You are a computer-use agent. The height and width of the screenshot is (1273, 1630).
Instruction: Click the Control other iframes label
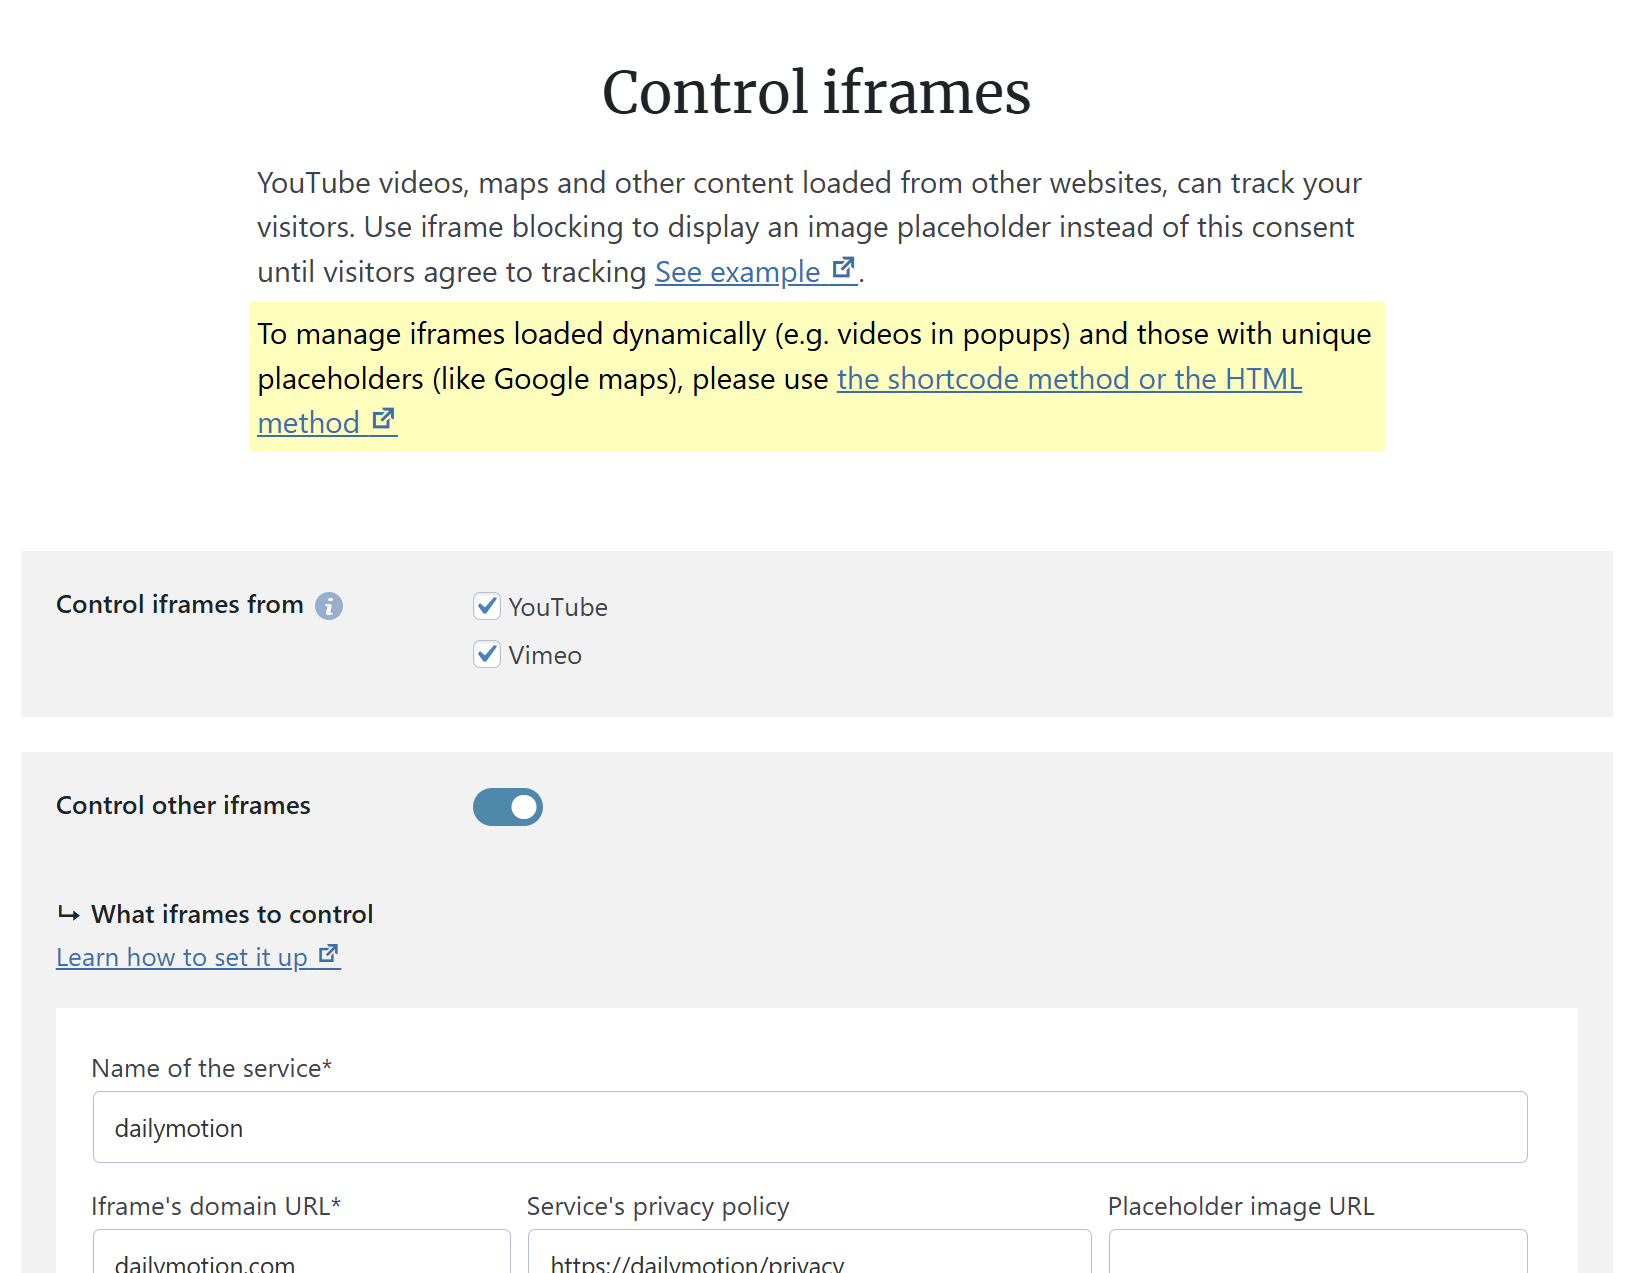(183, 805)
